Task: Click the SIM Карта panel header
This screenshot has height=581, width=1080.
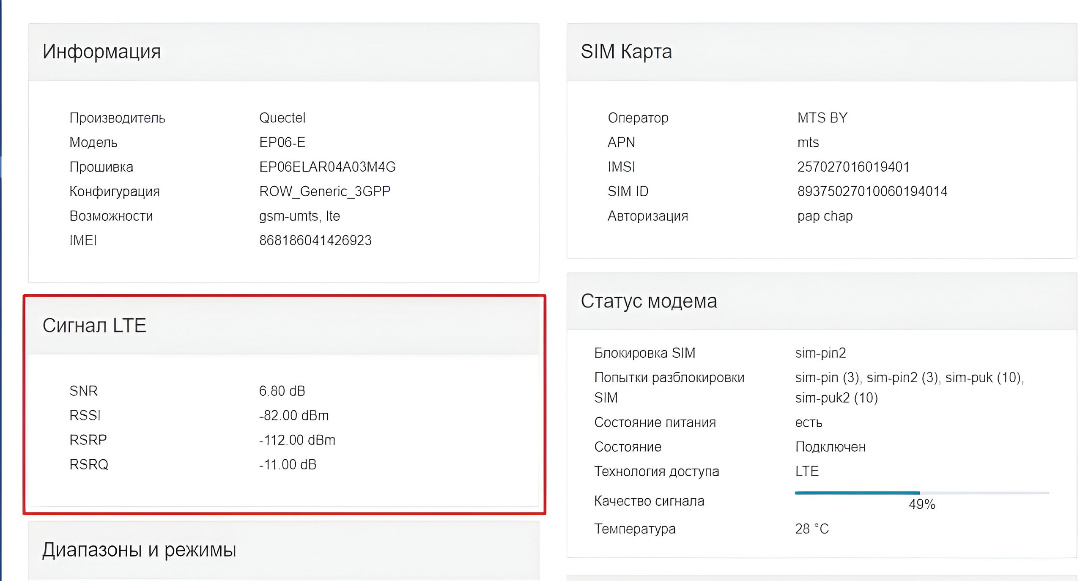Action: tap(626, 52)
